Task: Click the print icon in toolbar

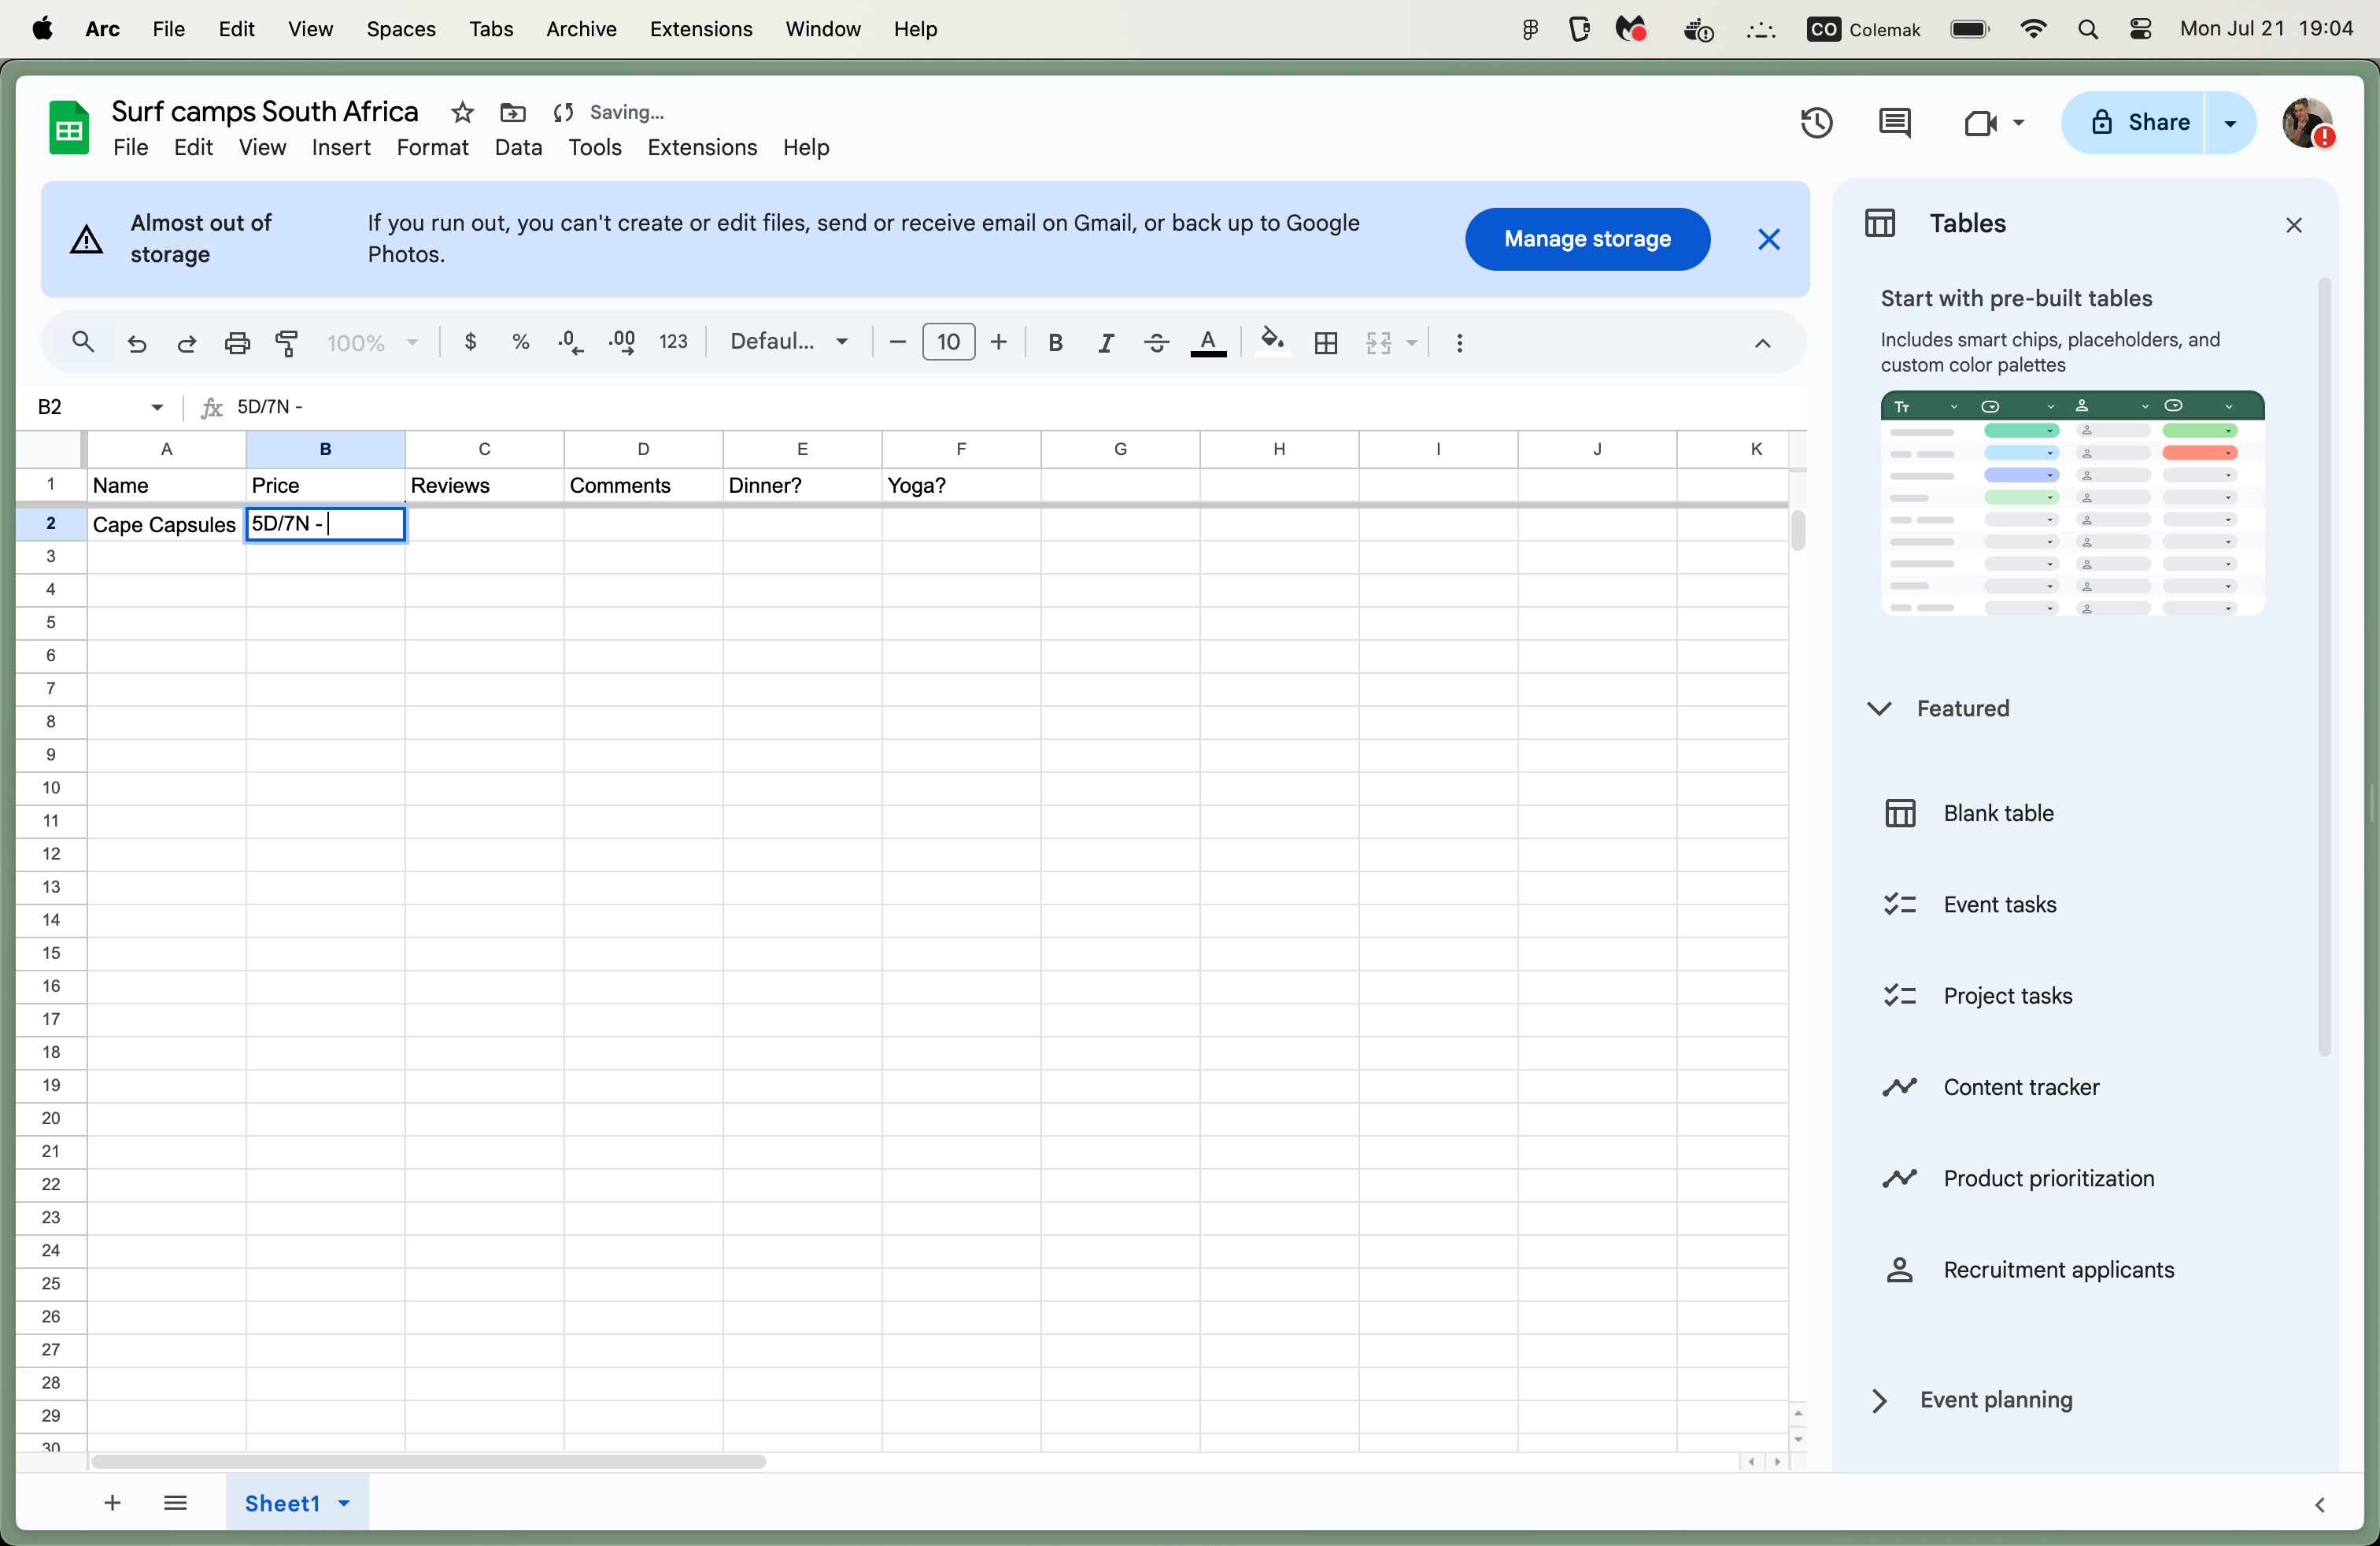Action: pyautogui.click(x=237, y=343)
